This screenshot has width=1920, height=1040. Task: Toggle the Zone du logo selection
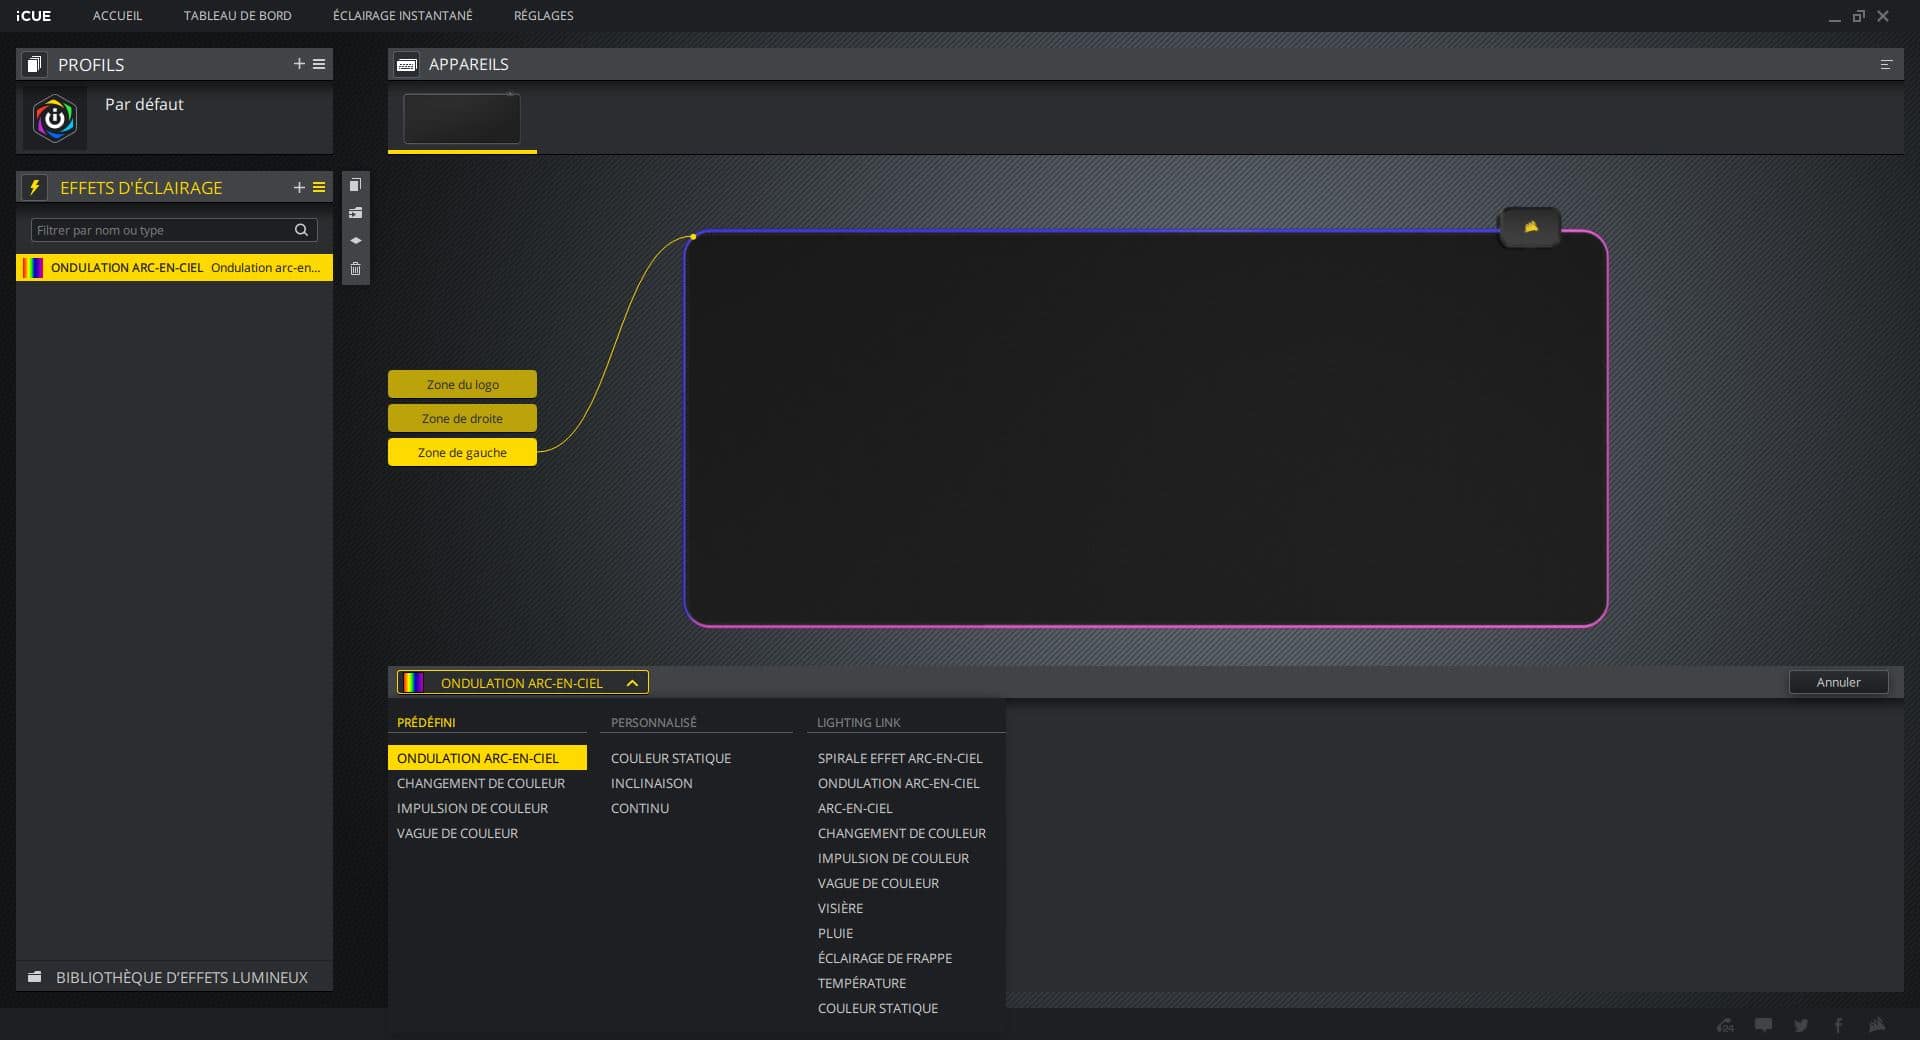(x=462, y=384)
